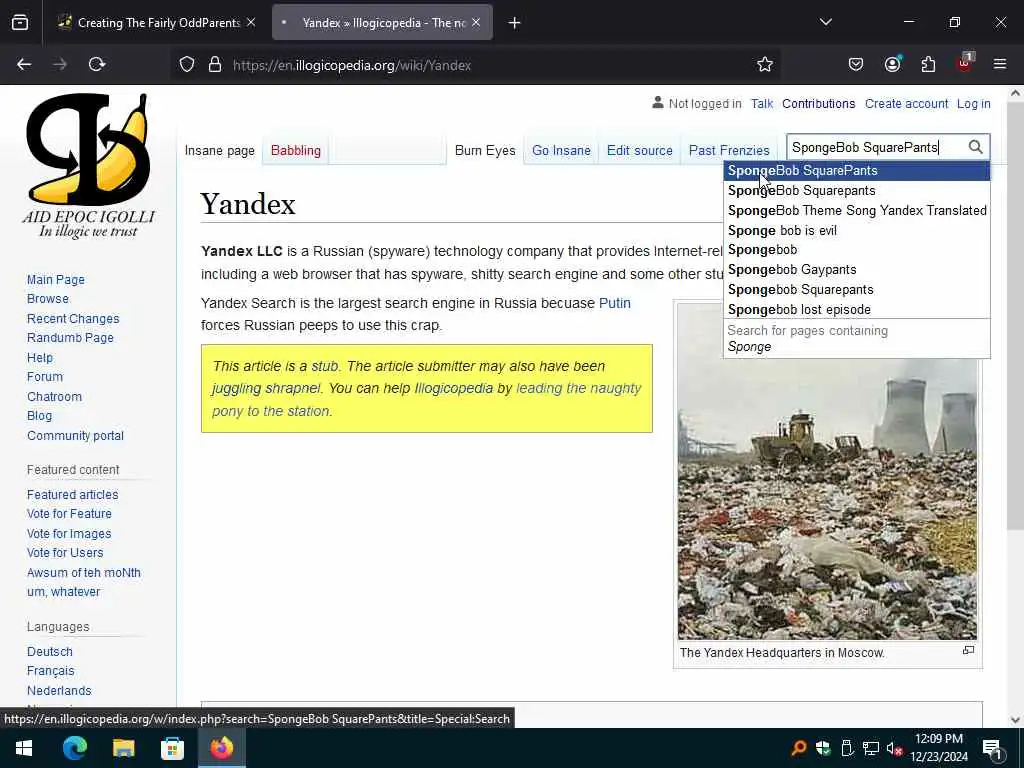The image size is (1024, 768).
Task: Close the Fairly OddParents tab
Action: click(251, 22)
